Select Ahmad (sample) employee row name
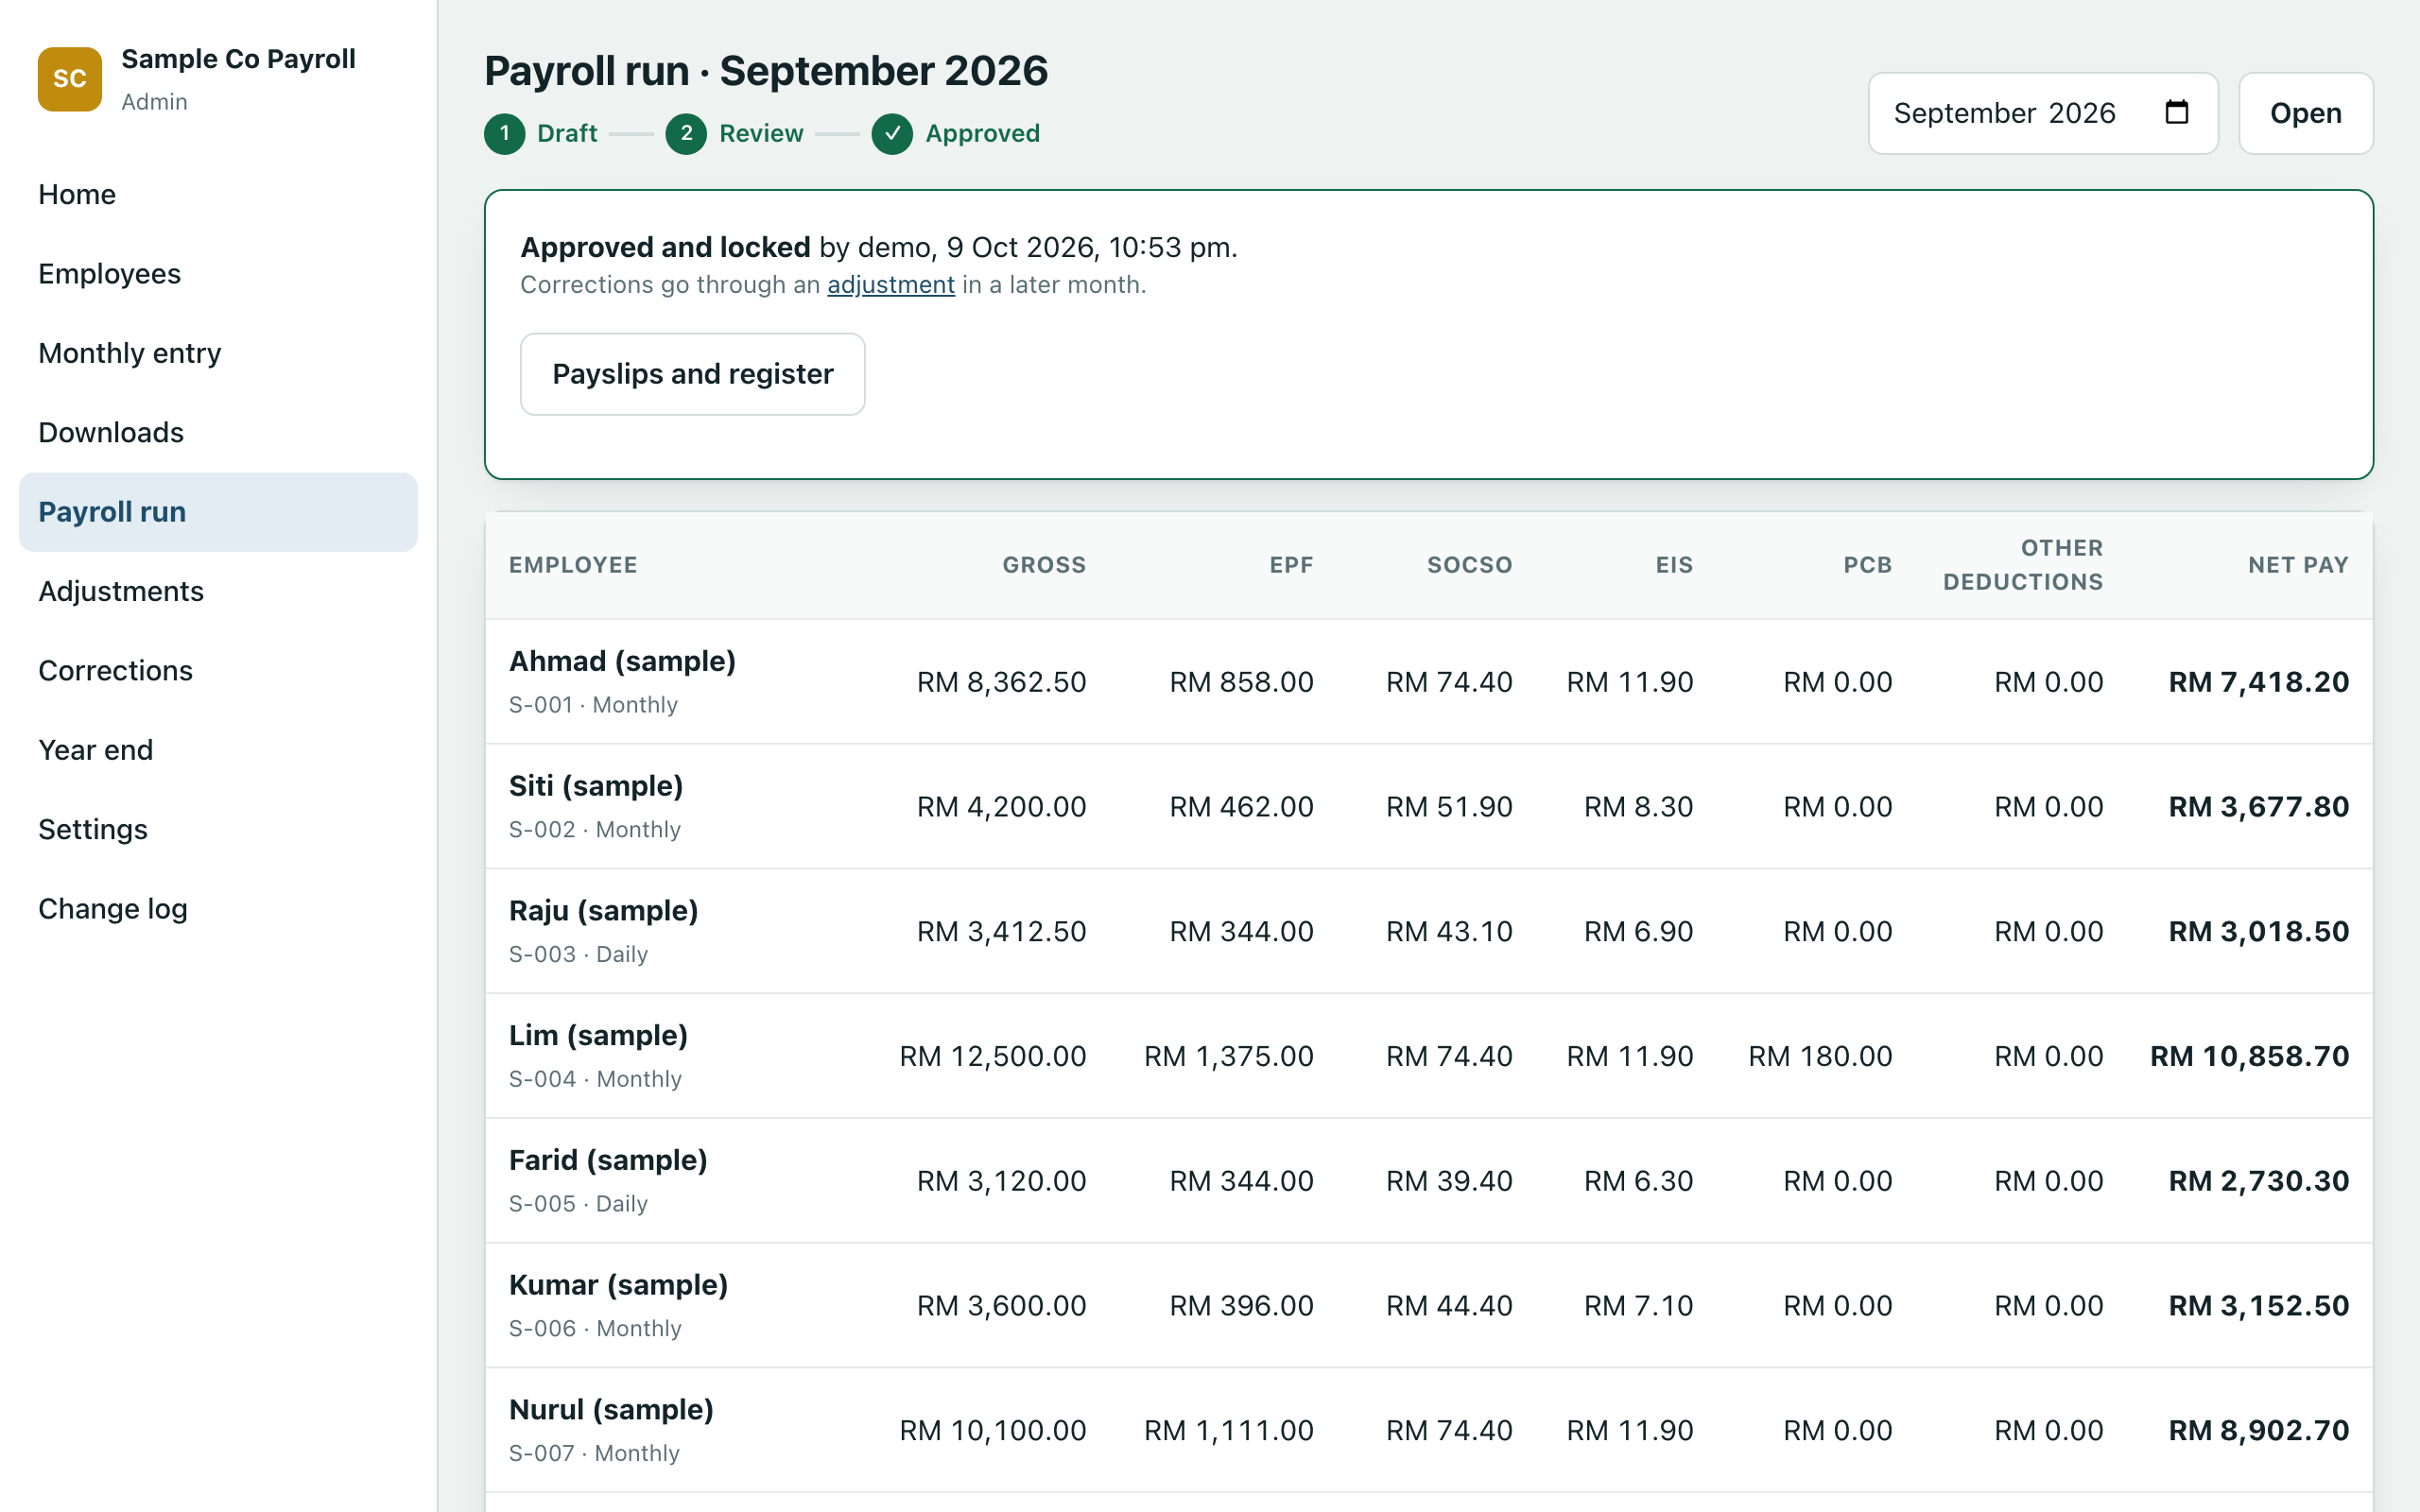 622,661
